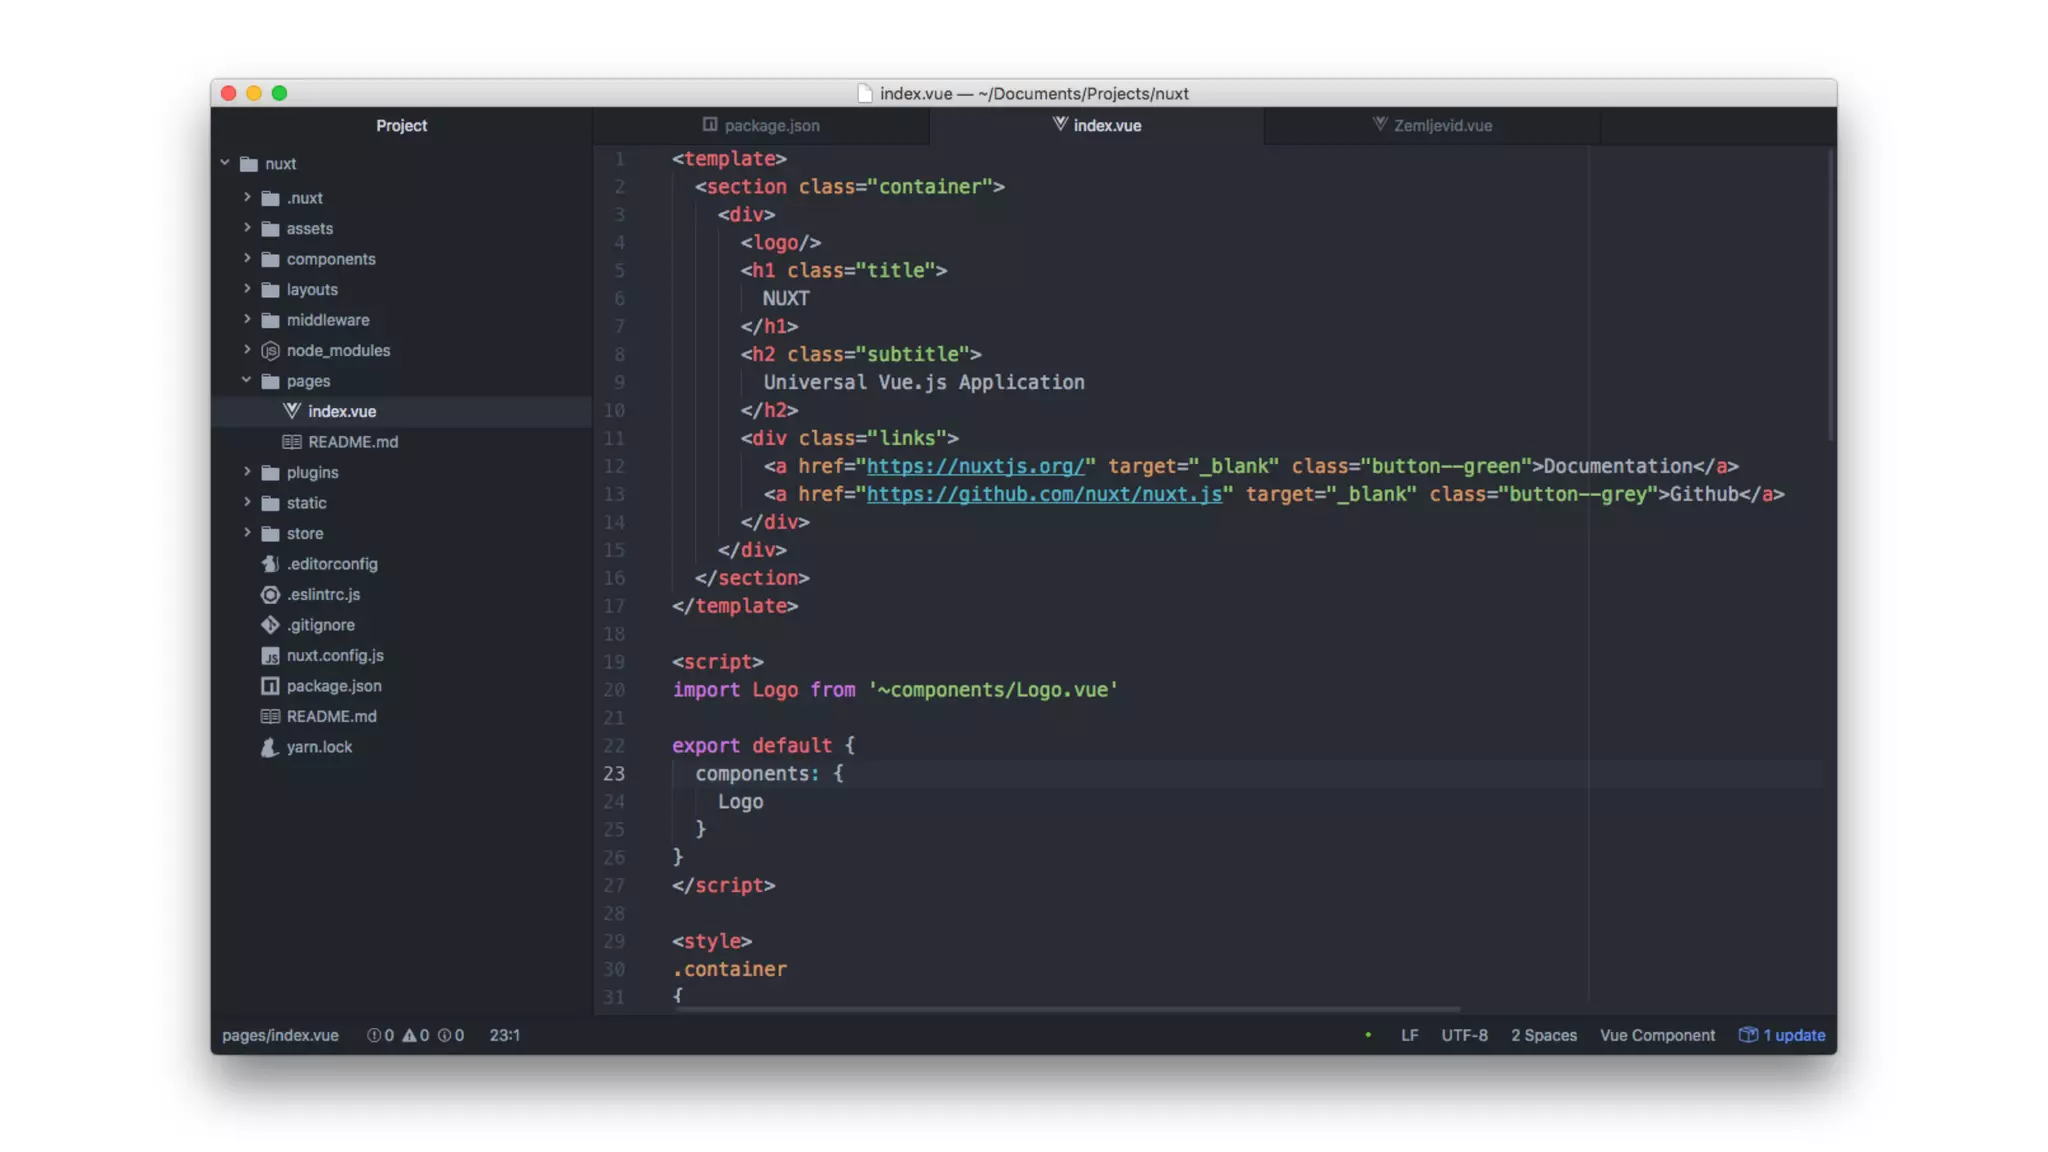Click the git icon beside .gitignore

(270, 625)
